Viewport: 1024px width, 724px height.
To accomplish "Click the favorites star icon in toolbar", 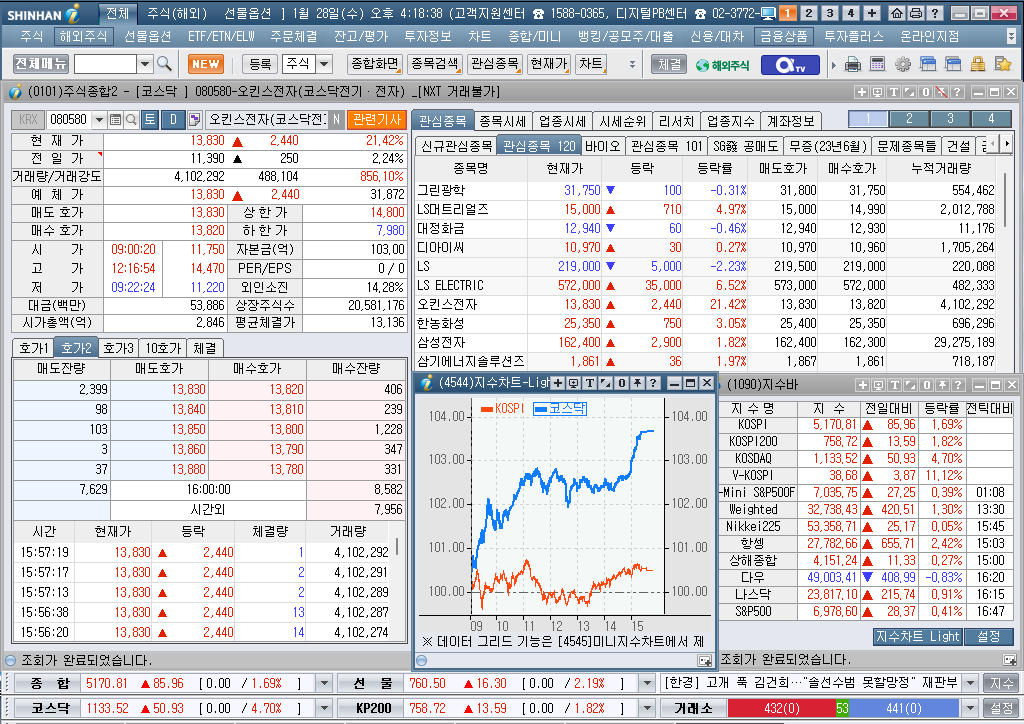I will tap(1002, 64).
